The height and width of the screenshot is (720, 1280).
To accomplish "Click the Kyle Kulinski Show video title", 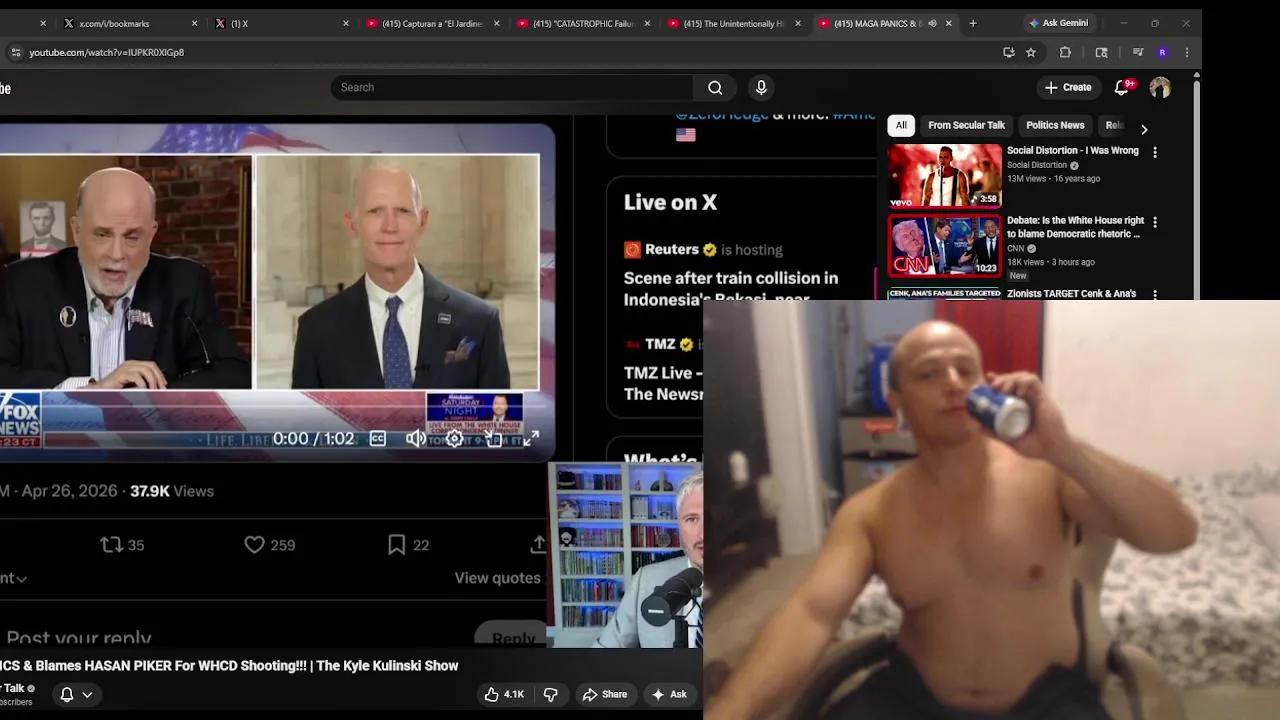I will click(229, 666).
